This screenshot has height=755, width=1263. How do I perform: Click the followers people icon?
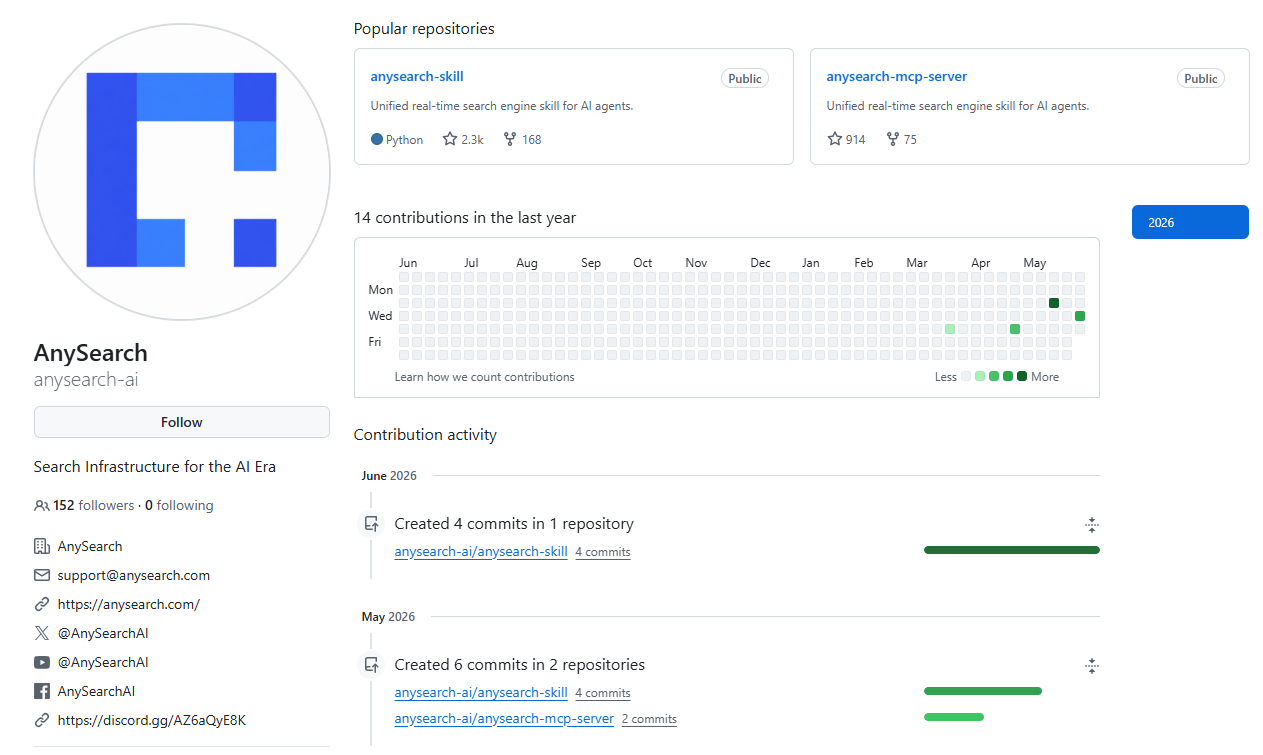42,506
